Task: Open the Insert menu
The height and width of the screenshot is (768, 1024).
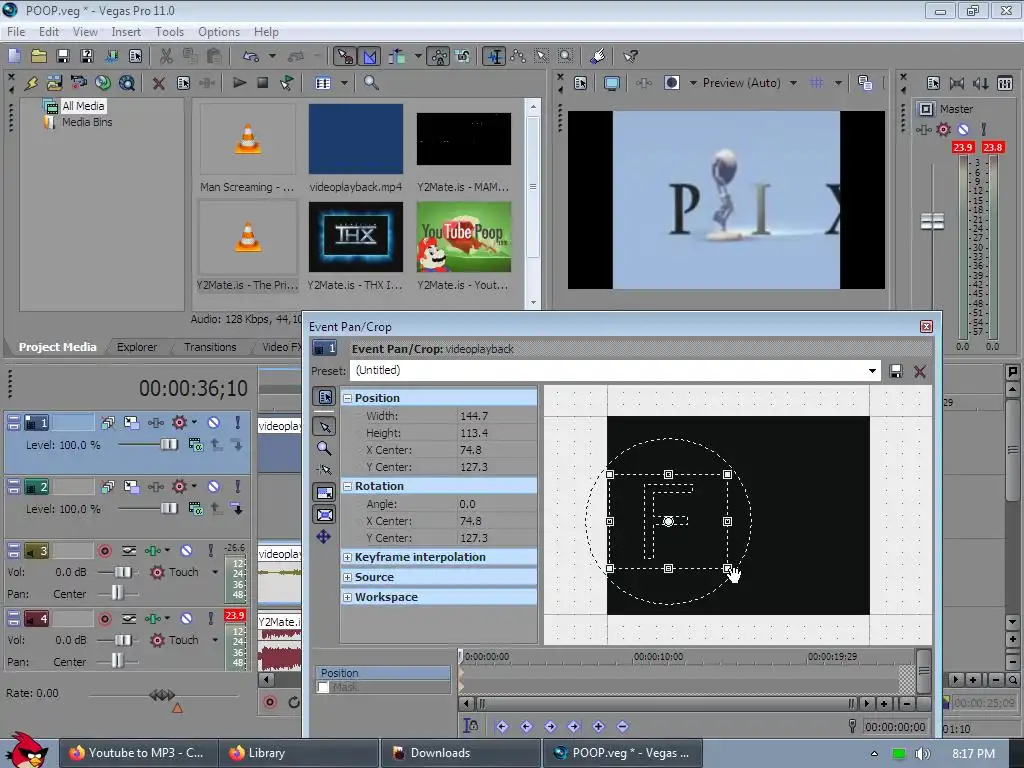Action: point(126,31)
